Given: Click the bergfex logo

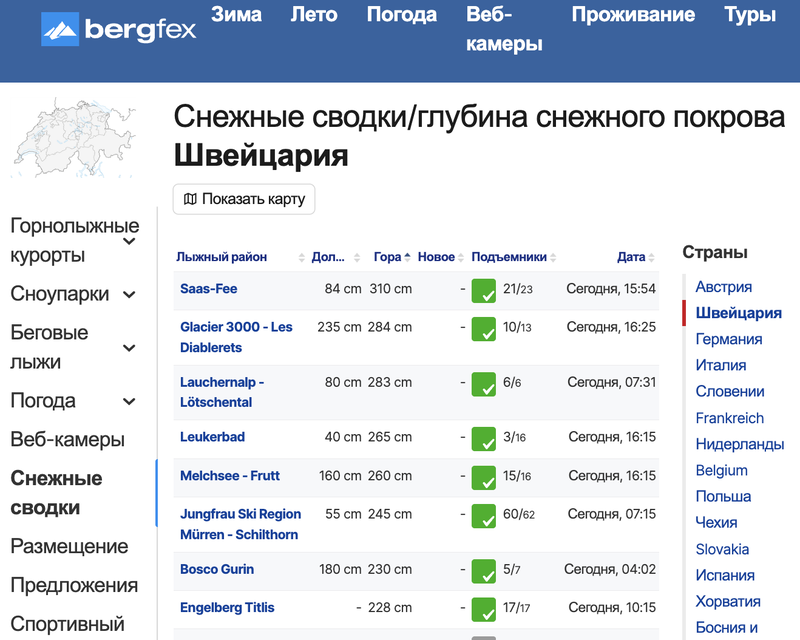Looking at the screenshot, I should pyautogui.click(x=118, y=29).
